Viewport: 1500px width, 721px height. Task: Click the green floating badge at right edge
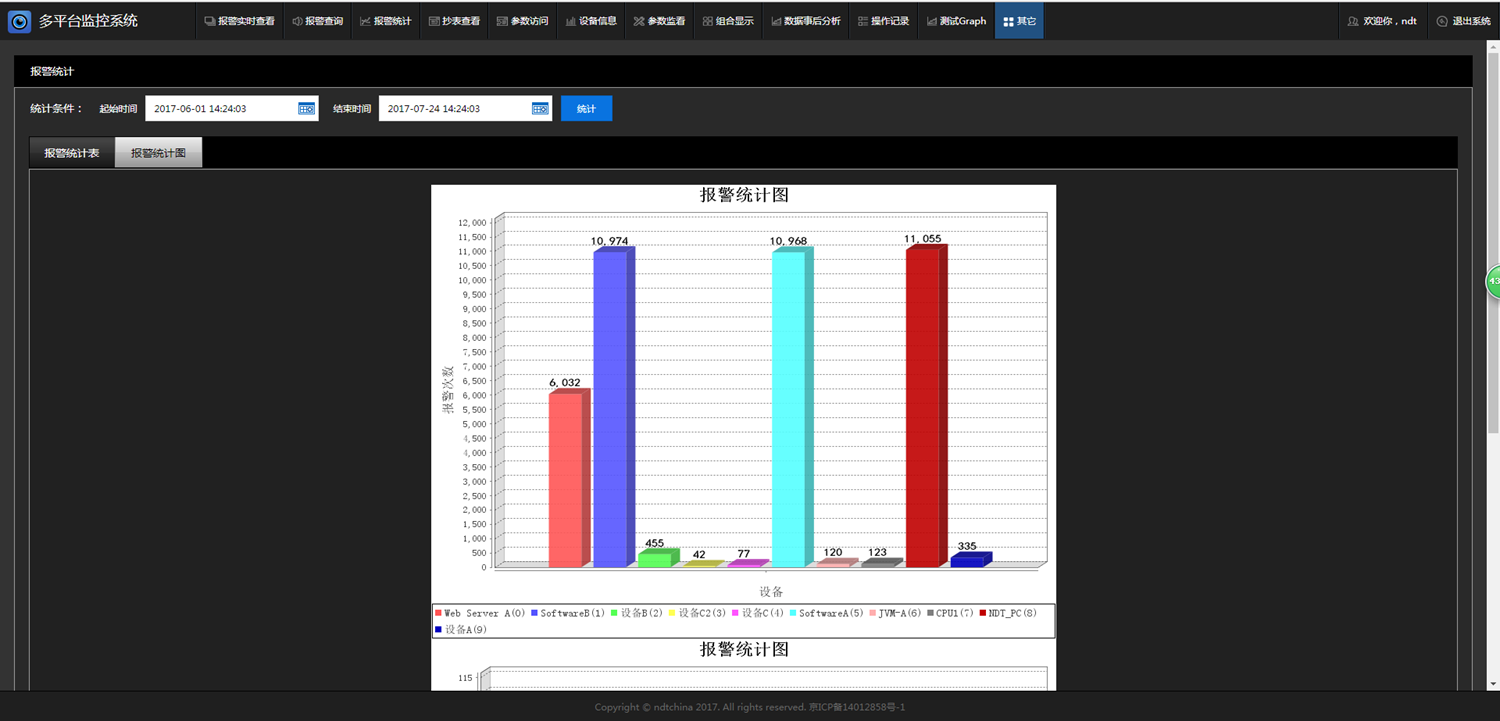[1493, 282]
